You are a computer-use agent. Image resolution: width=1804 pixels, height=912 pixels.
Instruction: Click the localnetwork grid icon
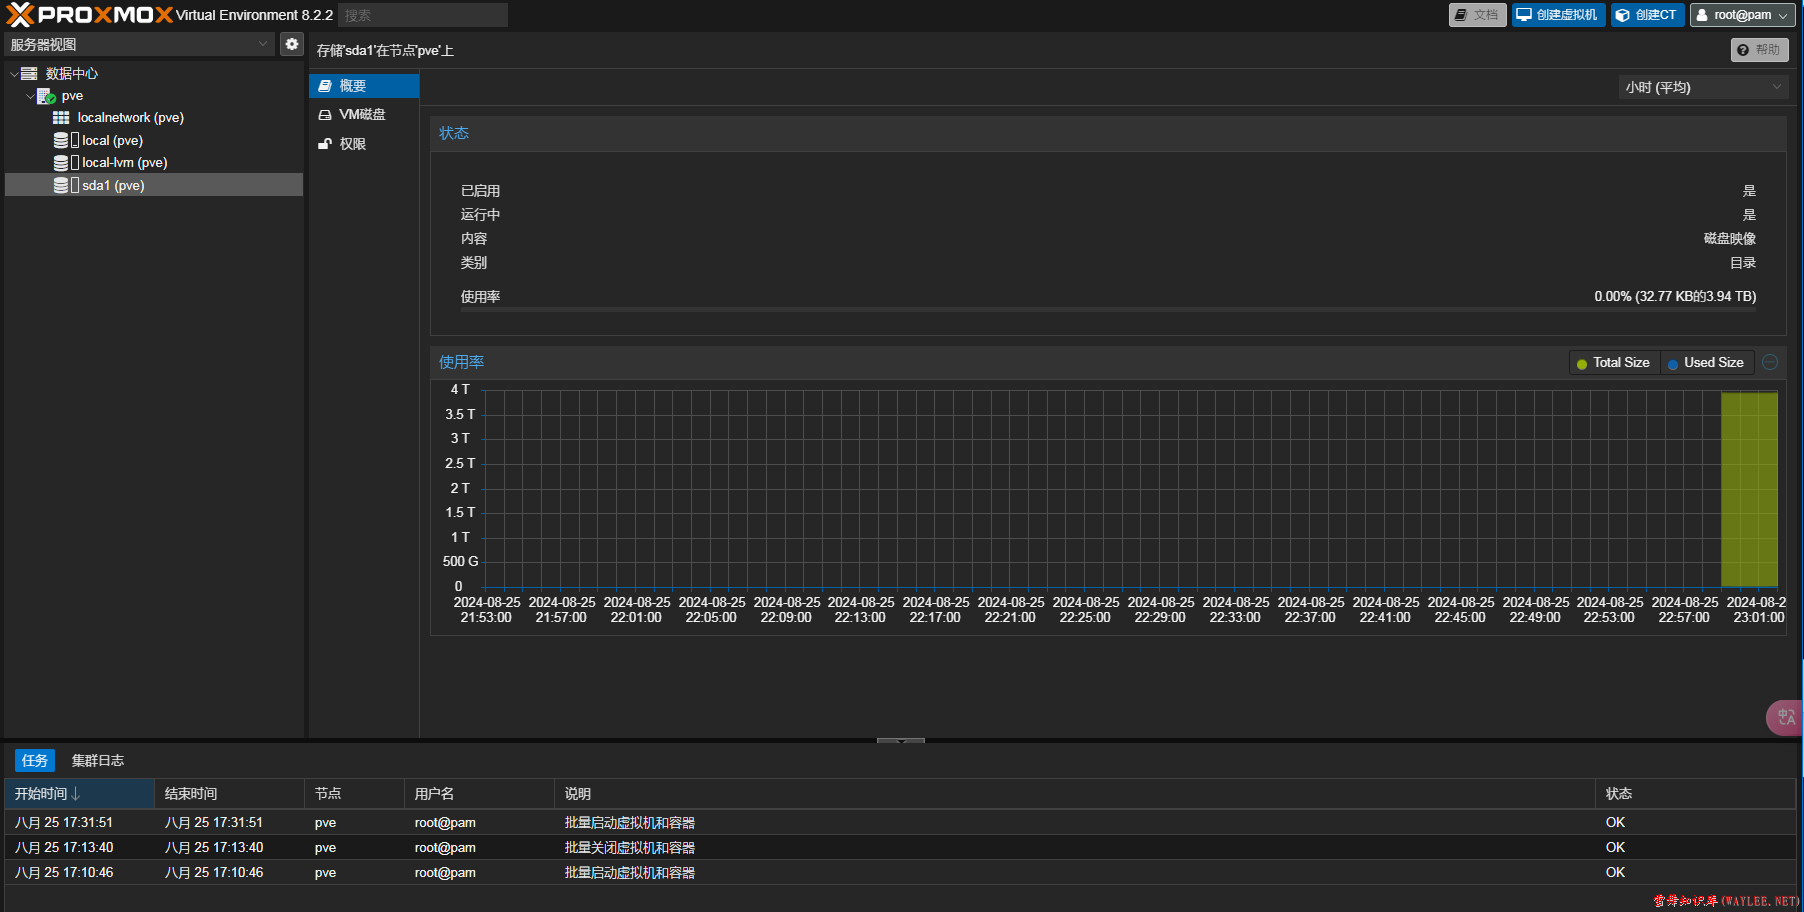tap(61, 118)
